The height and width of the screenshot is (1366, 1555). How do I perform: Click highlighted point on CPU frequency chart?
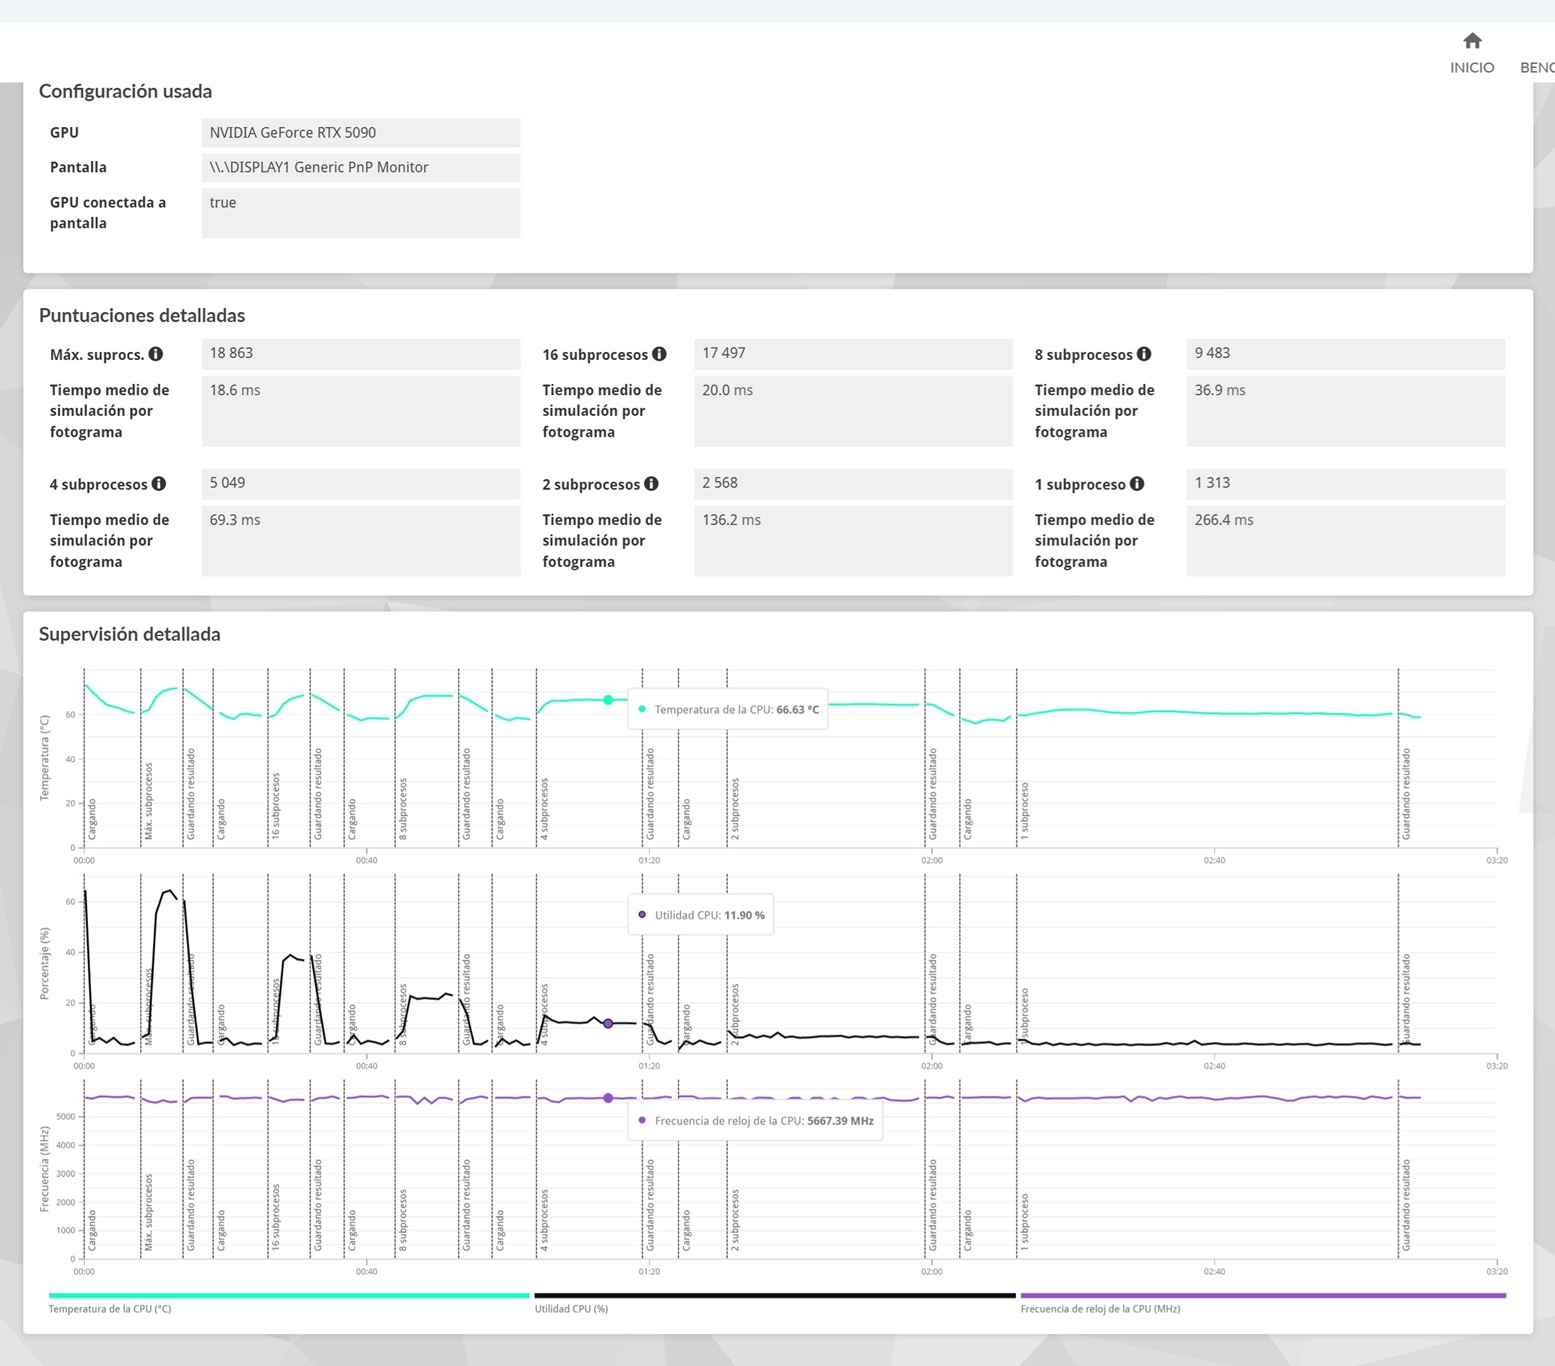pos(608,1098)
